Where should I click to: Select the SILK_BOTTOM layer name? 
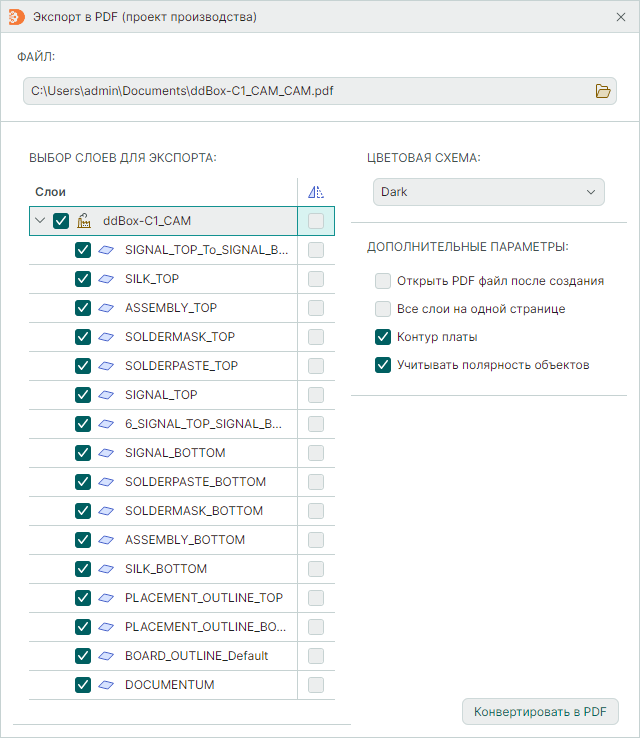[x=166, y=569]
